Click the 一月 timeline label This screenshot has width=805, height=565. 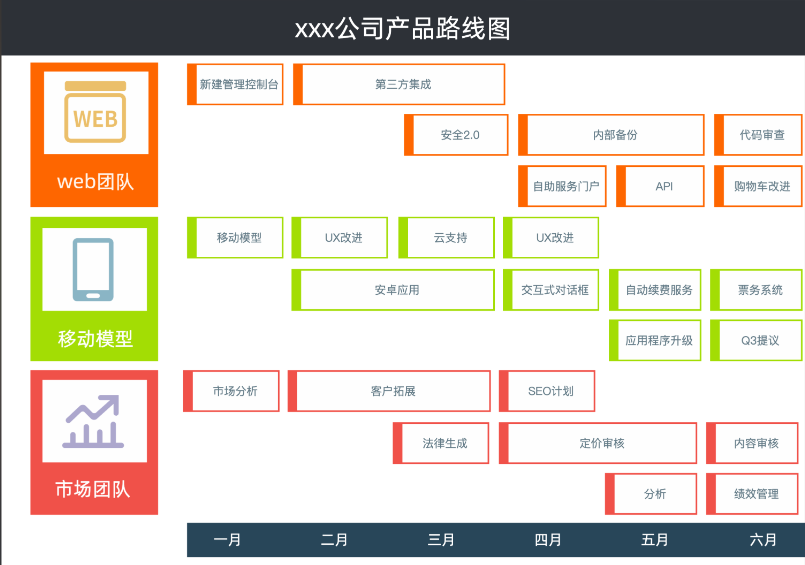pos(227,540)
